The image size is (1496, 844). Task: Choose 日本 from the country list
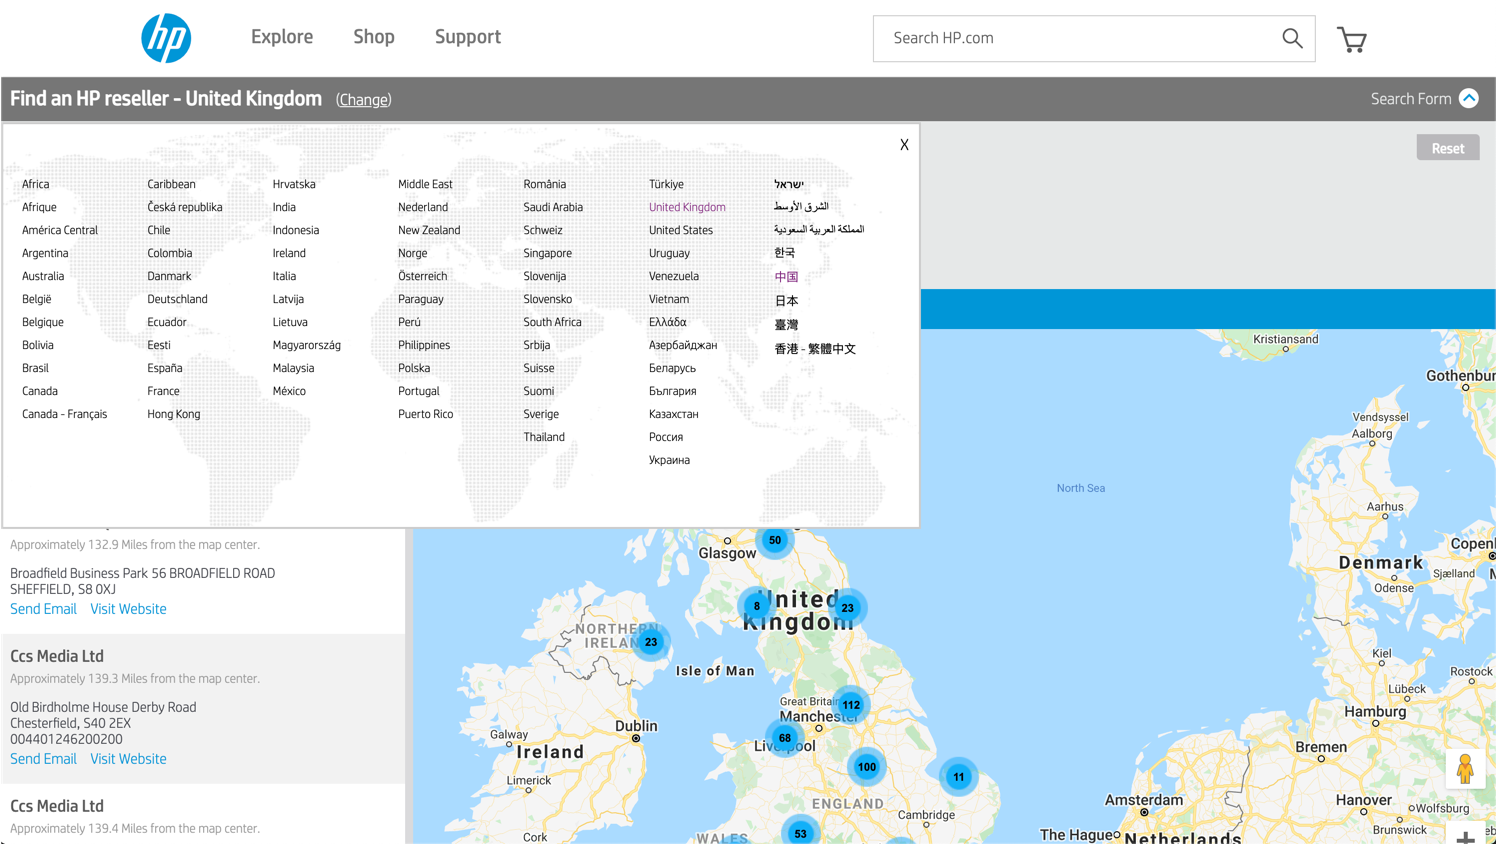786,301
